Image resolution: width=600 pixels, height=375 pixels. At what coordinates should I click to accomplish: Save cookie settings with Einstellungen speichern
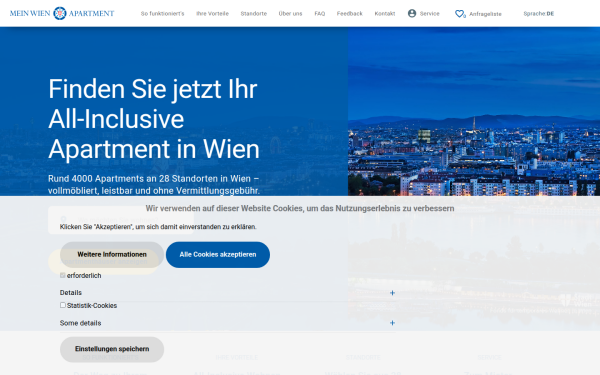point(112,349)
